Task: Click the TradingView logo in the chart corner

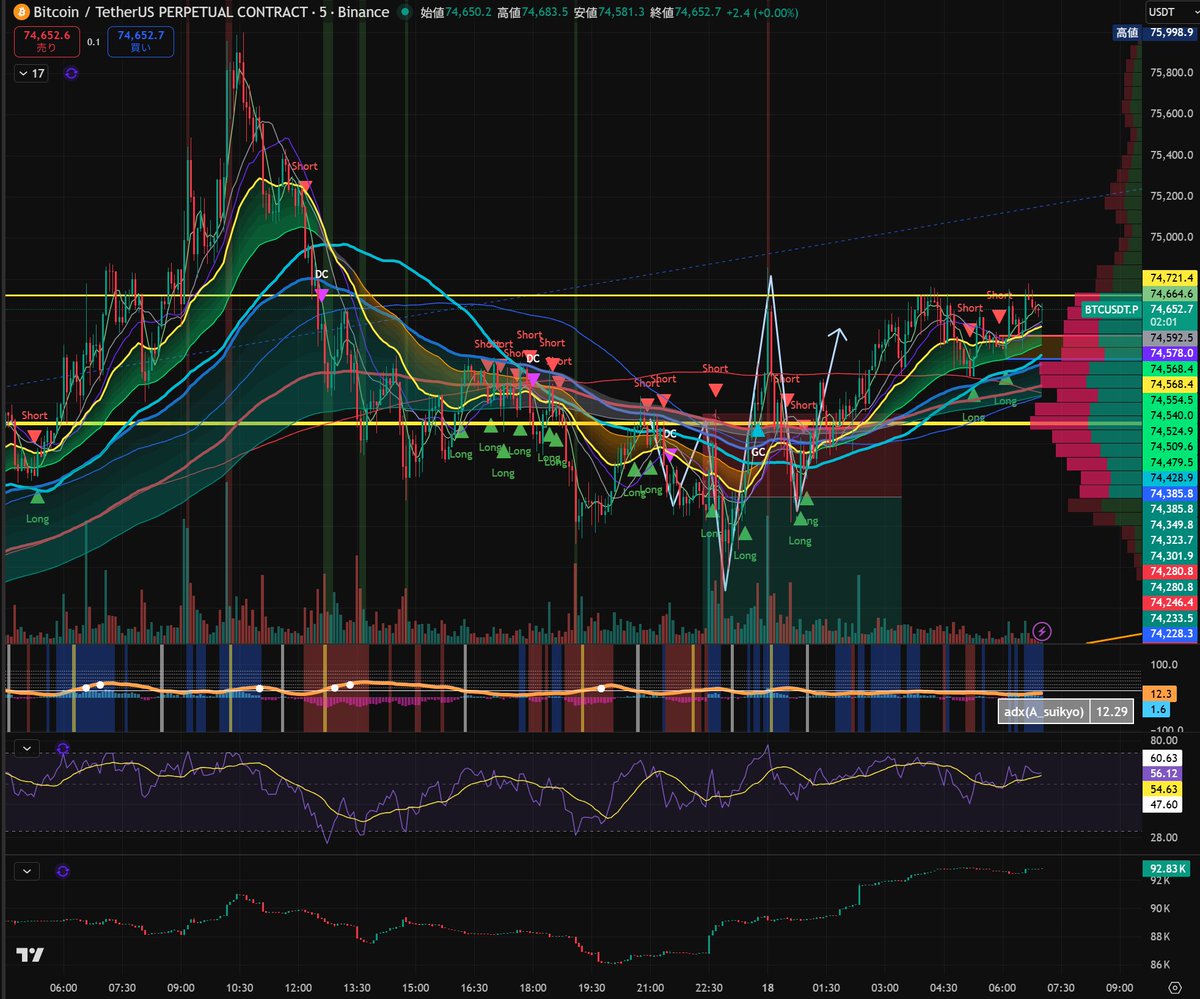Action: pos(29,954)
